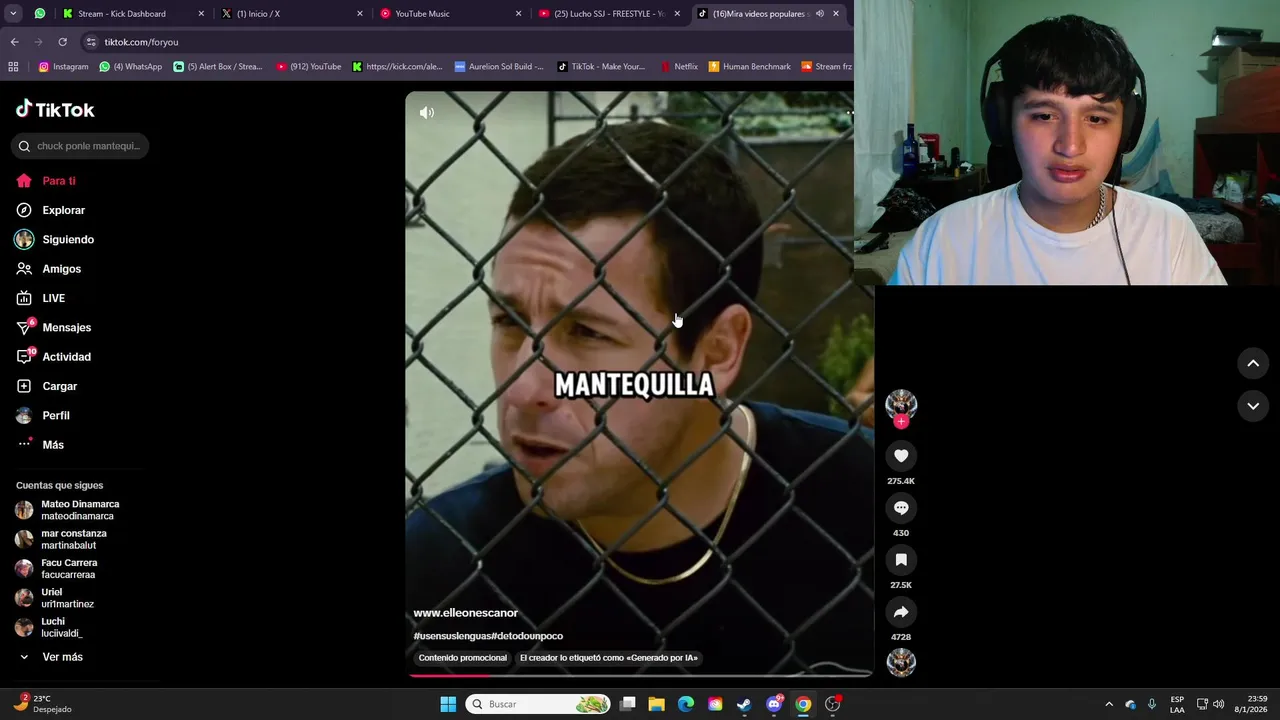Open Mateo Dinamarca's followed account
The width and height of the screenshot is (1280, 720).
tap(68, 510)
